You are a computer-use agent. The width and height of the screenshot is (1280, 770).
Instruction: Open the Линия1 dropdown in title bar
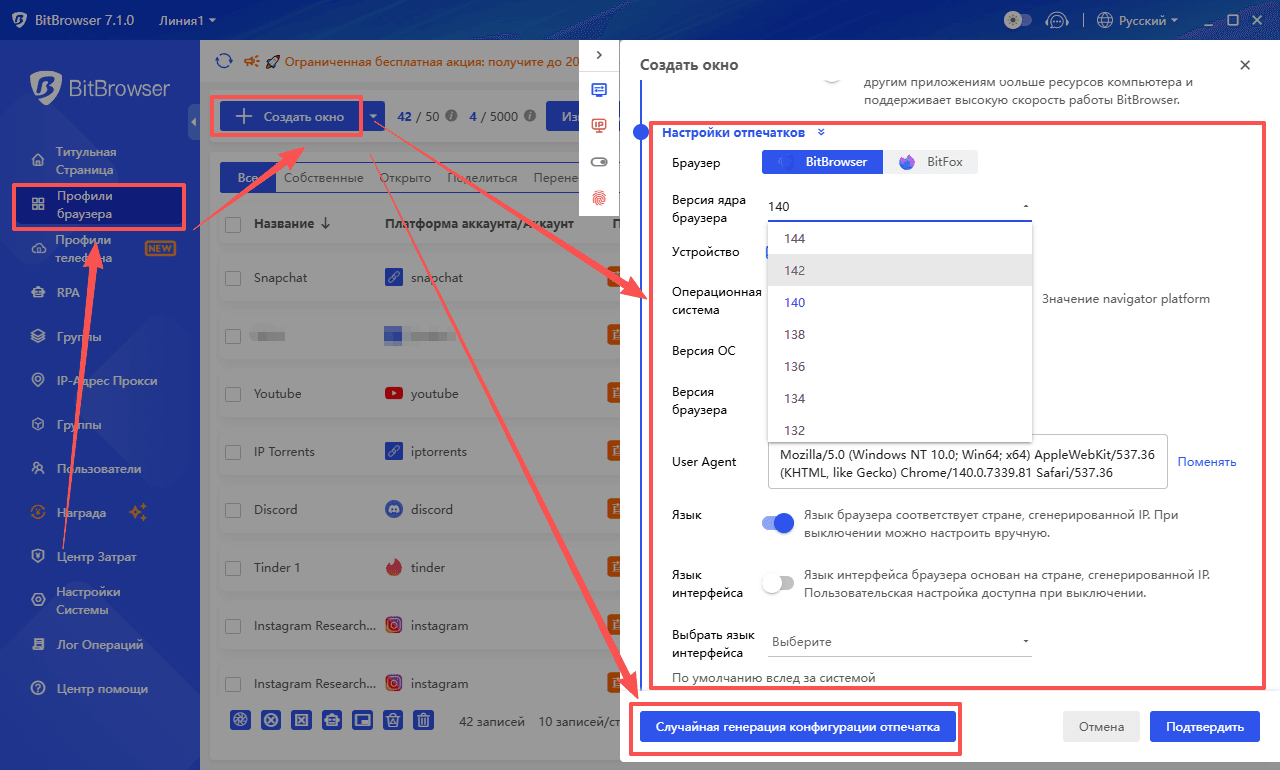click(188, 20)
